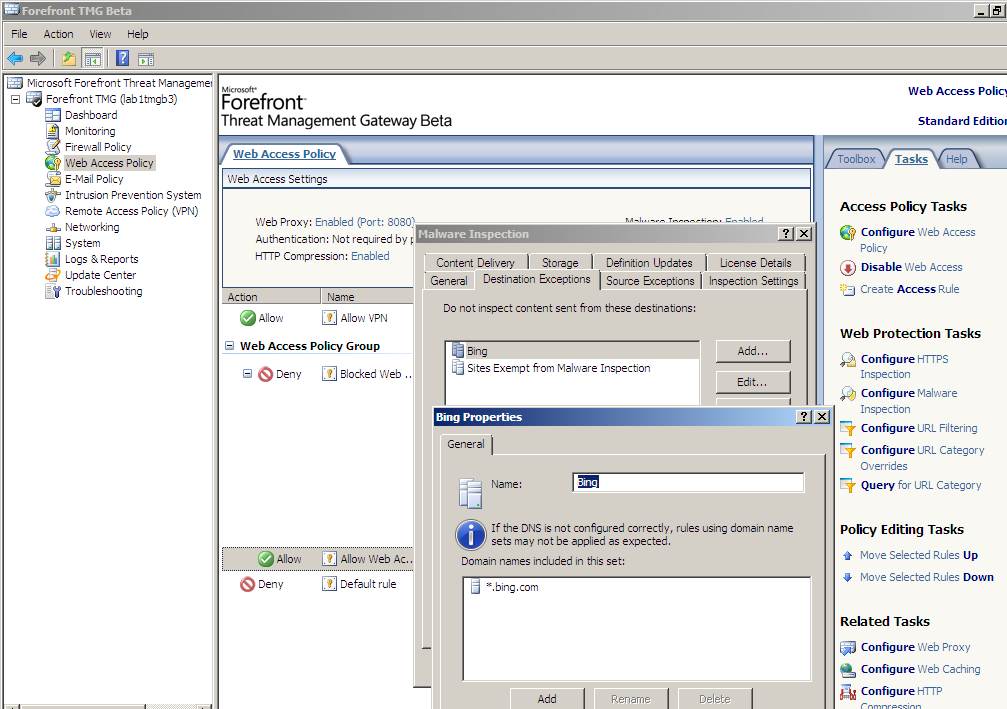Click Add... in Malware Inspection dialog
The image size is (1007, 709).
[753, 351]
